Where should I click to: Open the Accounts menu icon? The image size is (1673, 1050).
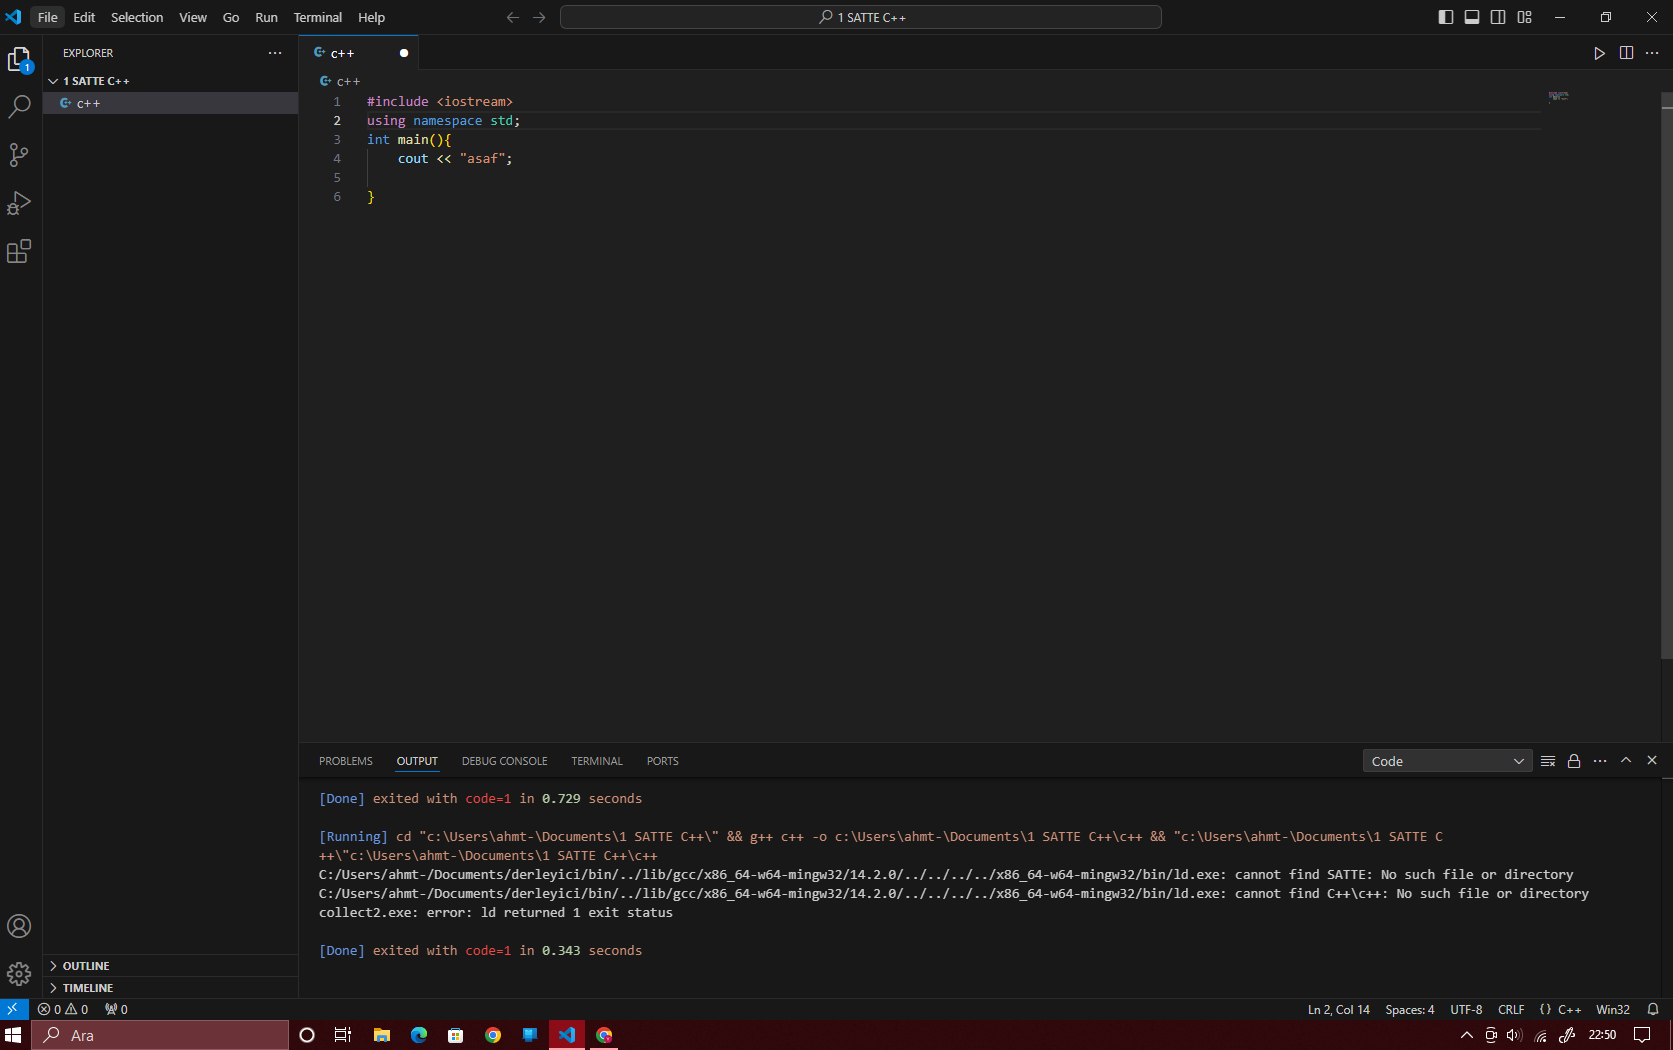[19, 926]
